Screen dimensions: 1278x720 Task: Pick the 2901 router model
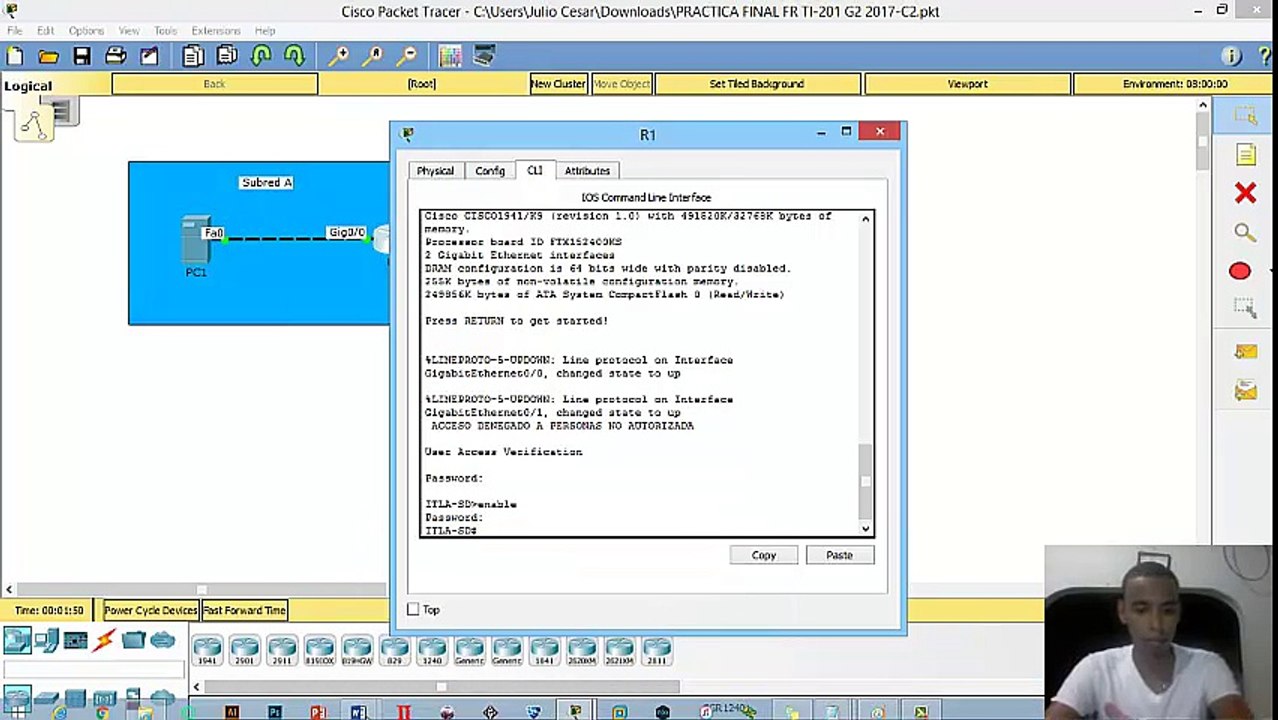click(x=244, y=651)
